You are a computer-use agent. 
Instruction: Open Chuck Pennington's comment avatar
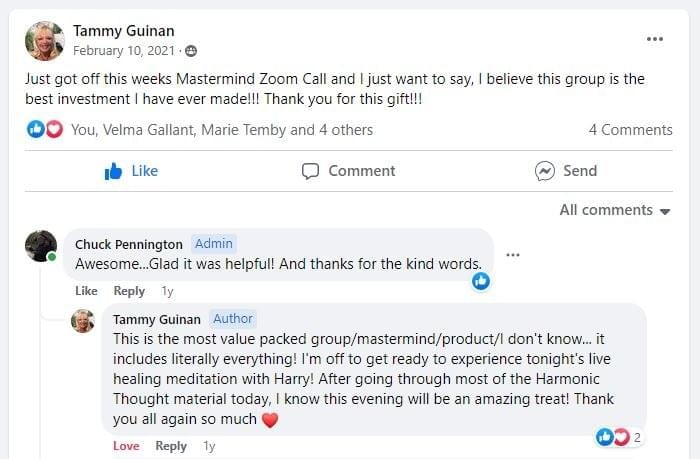click(41, 246)
